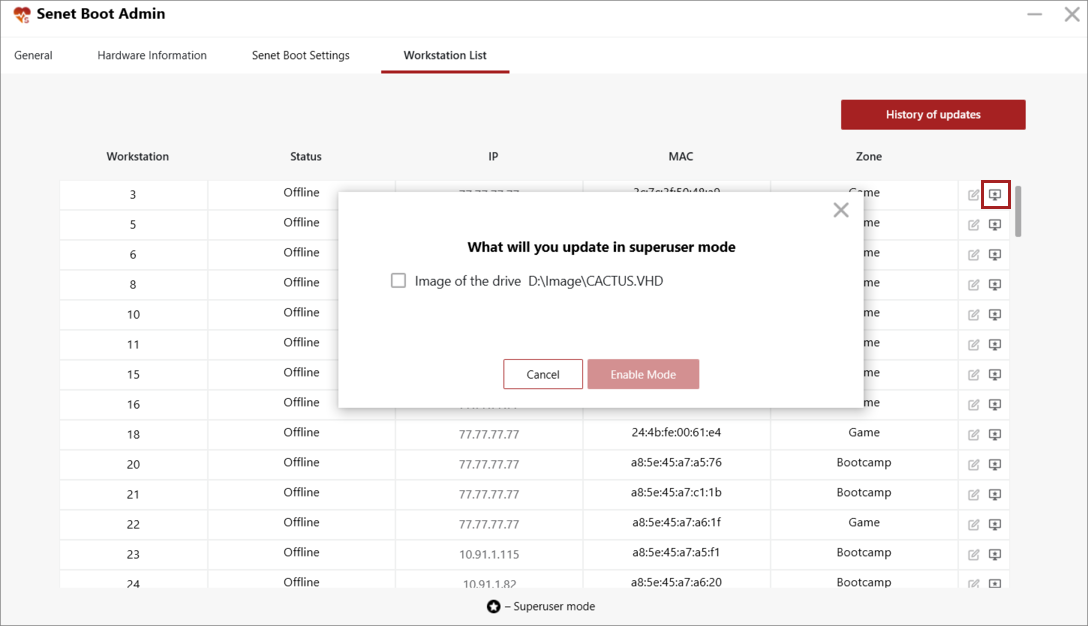Cancel the superuser mode dialog
This screenshot has width=1088, height=626.
(543, 374)
